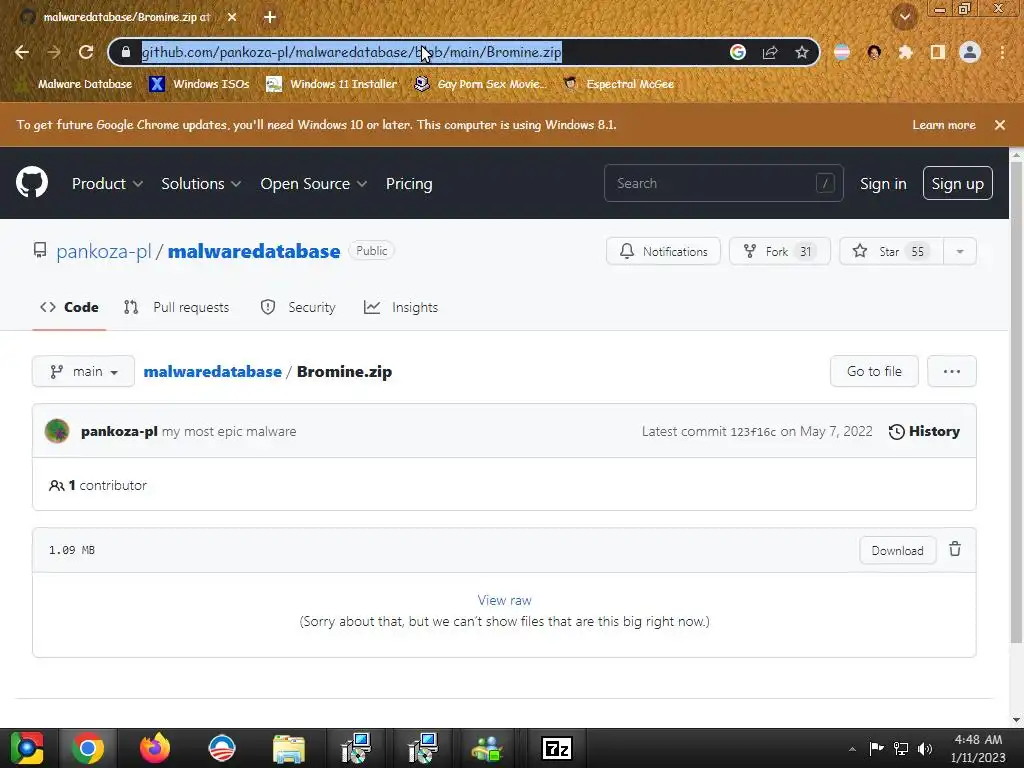Click the commit hash 123f16c
Image resolution: width=1024 pixels, height=768 pixels.
point(753,432)
